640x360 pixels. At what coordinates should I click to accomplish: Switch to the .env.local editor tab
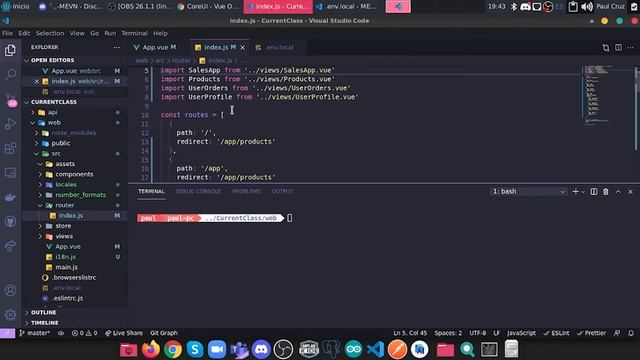coord(279,47)
